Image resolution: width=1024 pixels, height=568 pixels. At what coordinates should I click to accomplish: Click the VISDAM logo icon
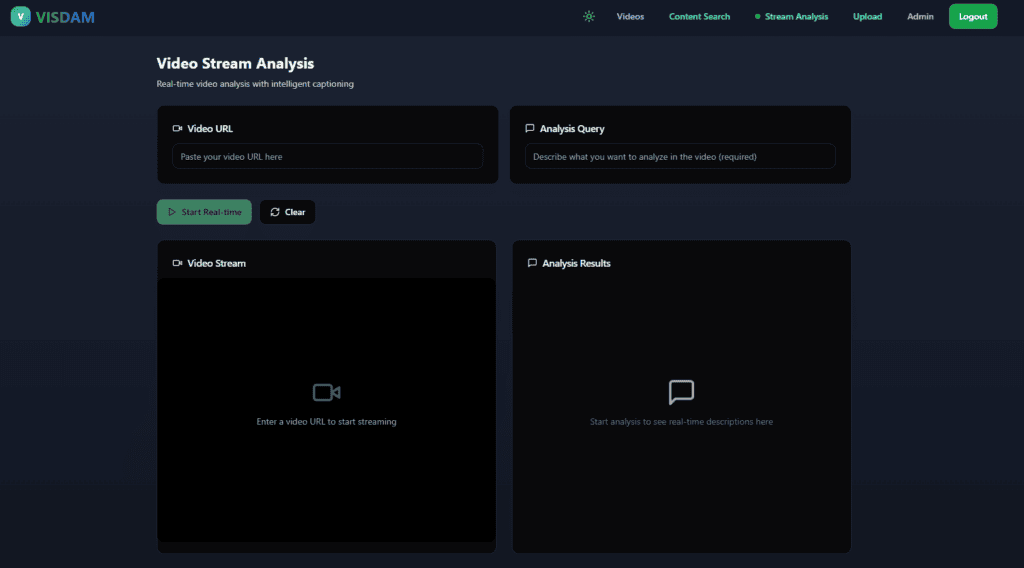pos(21,16)
